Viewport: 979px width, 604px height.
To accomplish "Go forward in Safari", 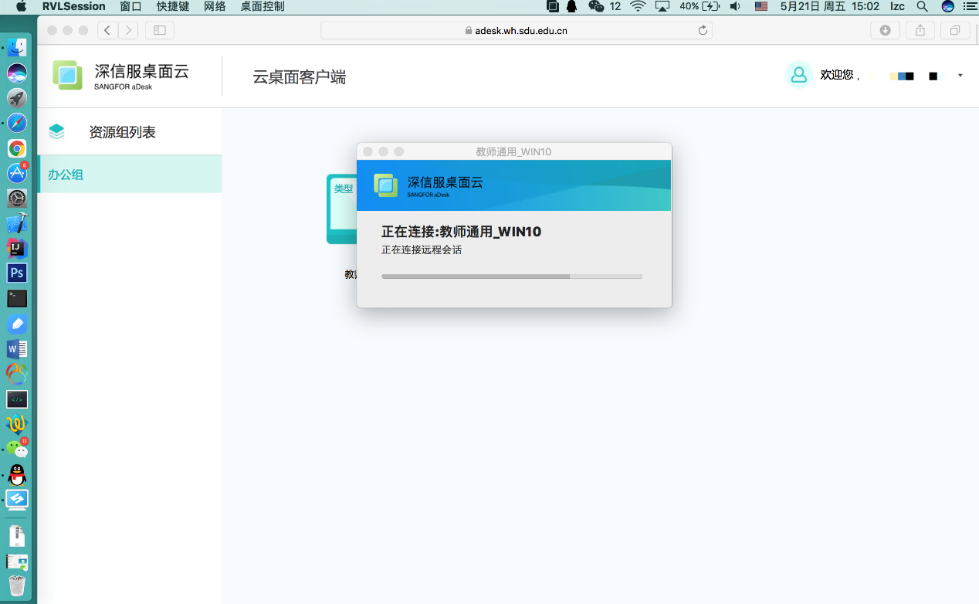I will 129,30.
